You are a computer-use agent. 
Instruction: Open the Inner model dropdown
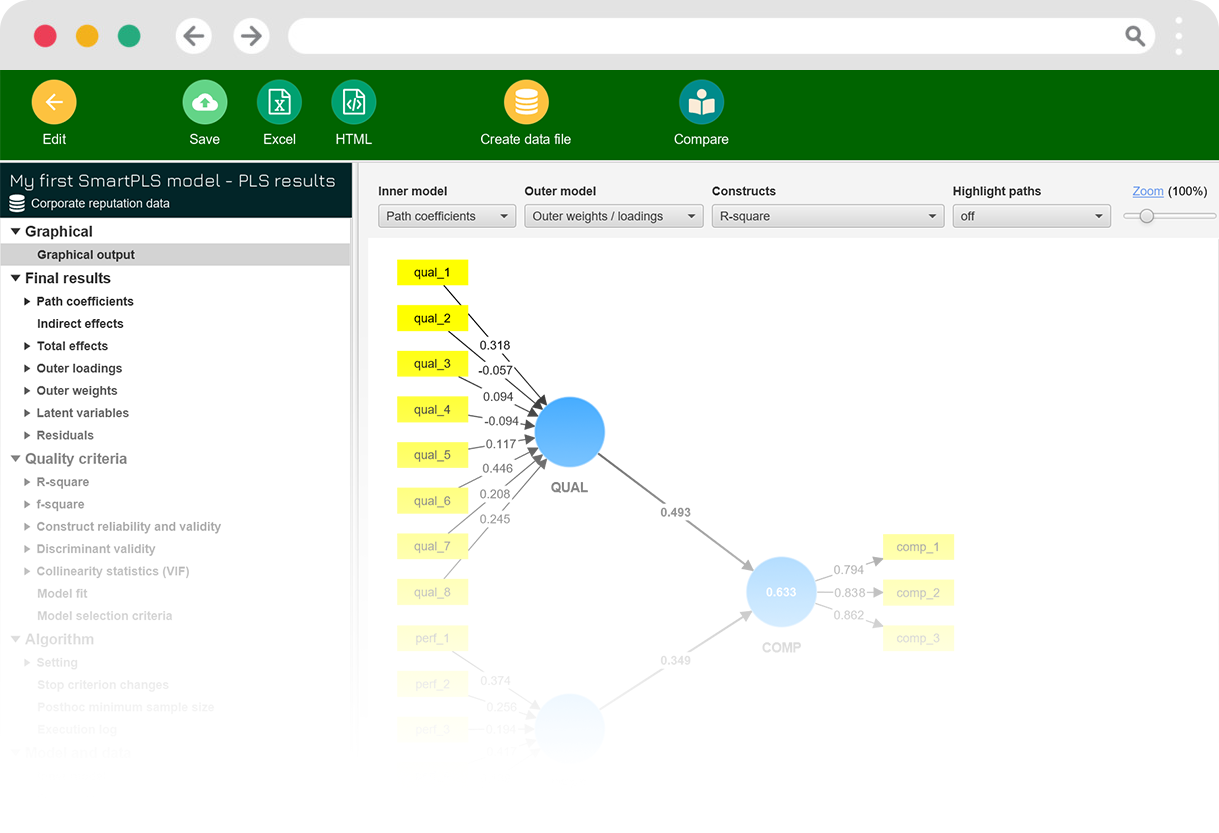coord(447,216)
